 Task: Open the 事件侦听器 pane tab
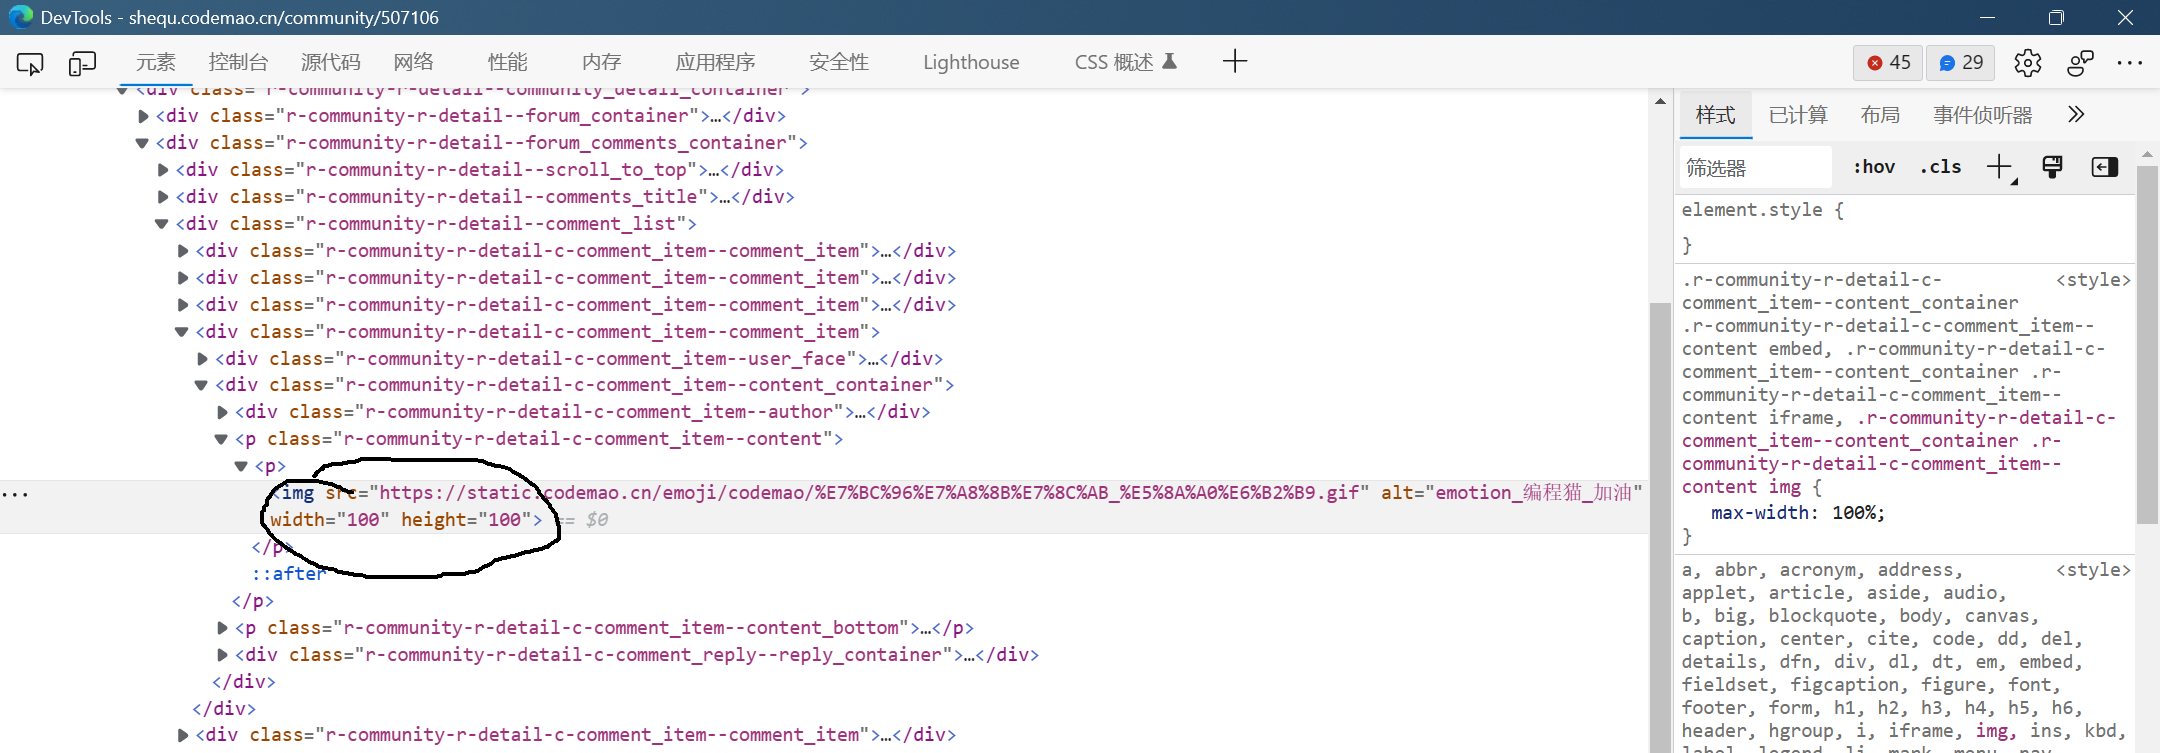click(1983, 115)
